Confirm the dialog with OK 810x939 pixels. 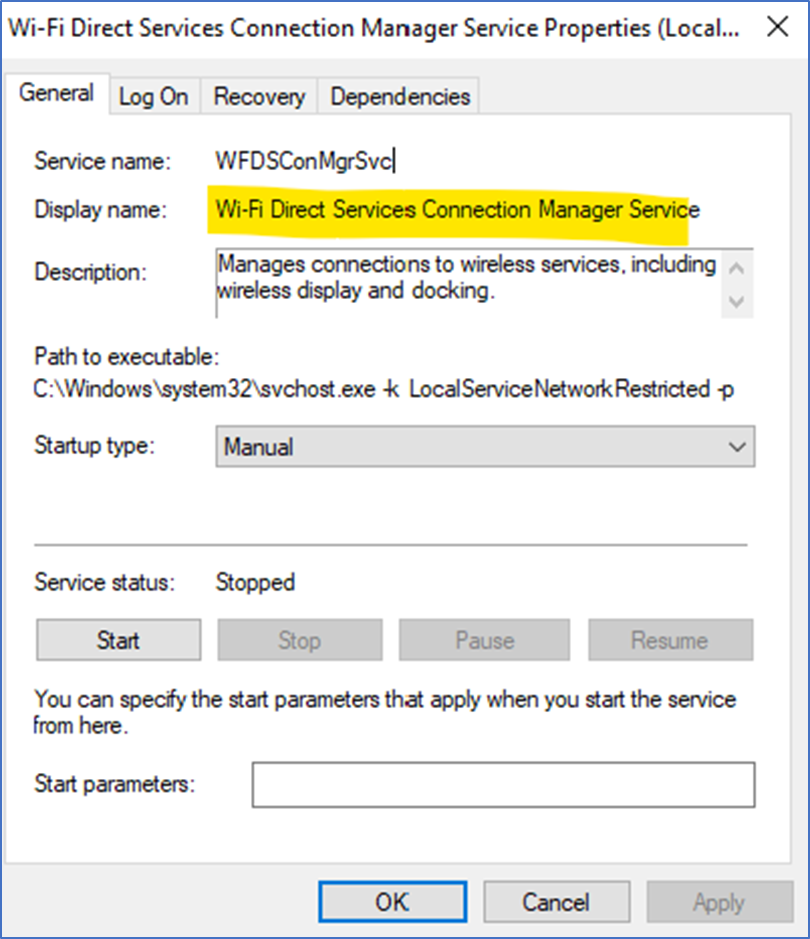(393, 902)
